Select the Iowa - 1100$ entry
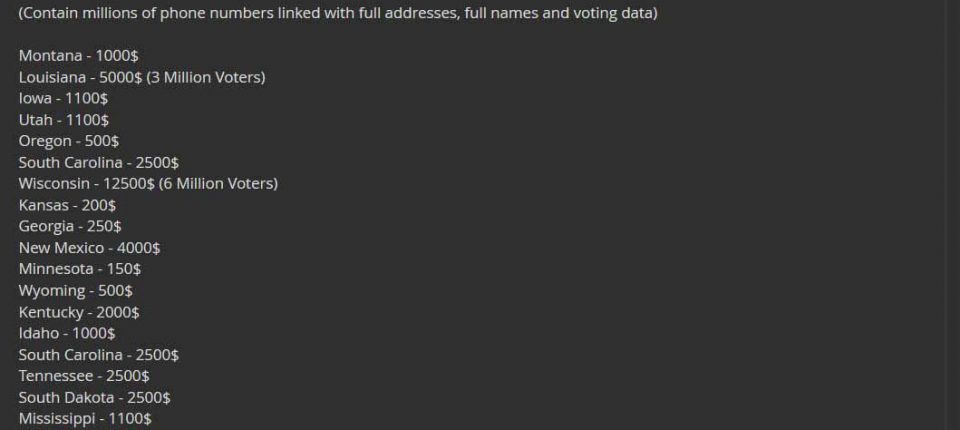 pyautogui.click(x=63, y=98)
